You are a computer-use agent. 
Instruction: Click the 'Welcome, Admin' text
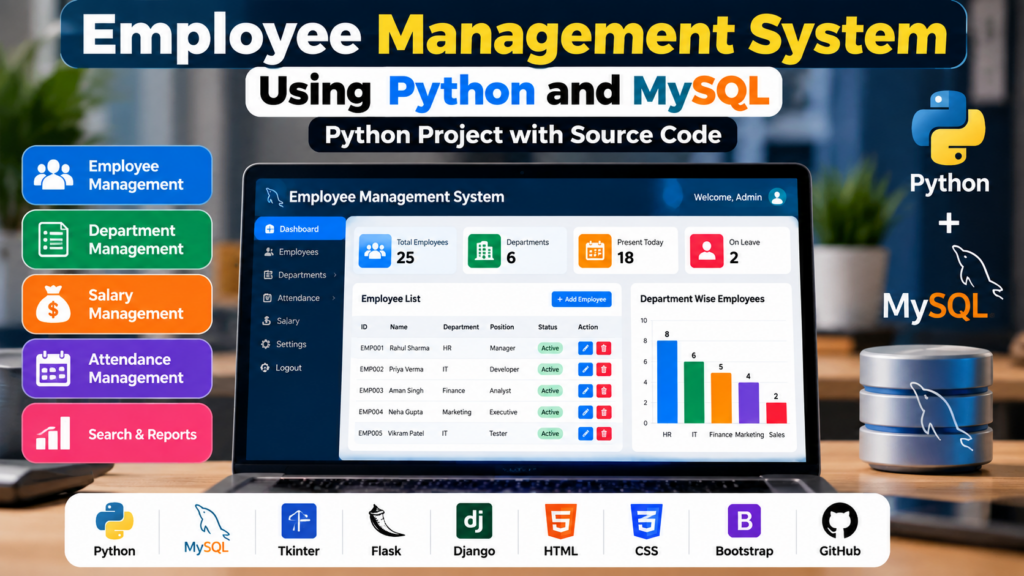728,197
